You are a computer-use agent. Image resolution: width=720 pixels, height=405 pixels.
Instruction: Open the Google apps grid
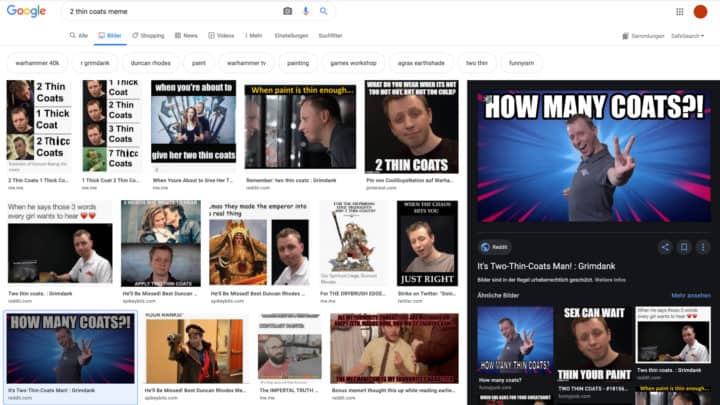point(680,11)
